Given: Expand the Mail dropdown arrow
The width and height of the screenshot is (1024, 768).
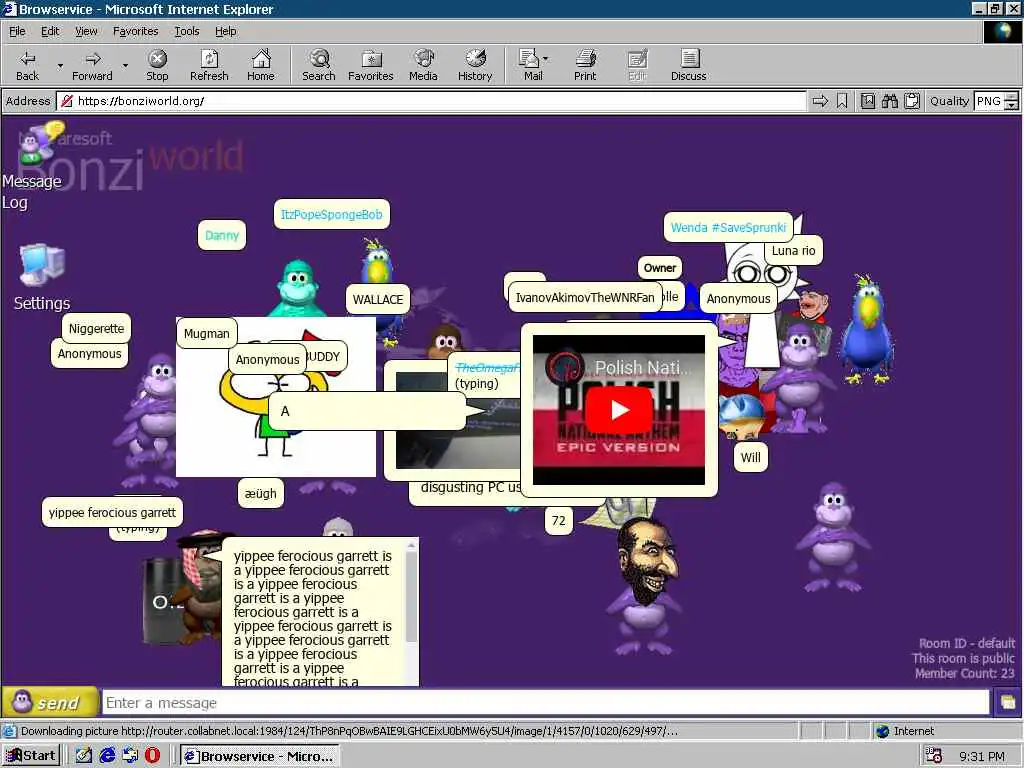Looking at the screenshot, I should tap(546, 59).
